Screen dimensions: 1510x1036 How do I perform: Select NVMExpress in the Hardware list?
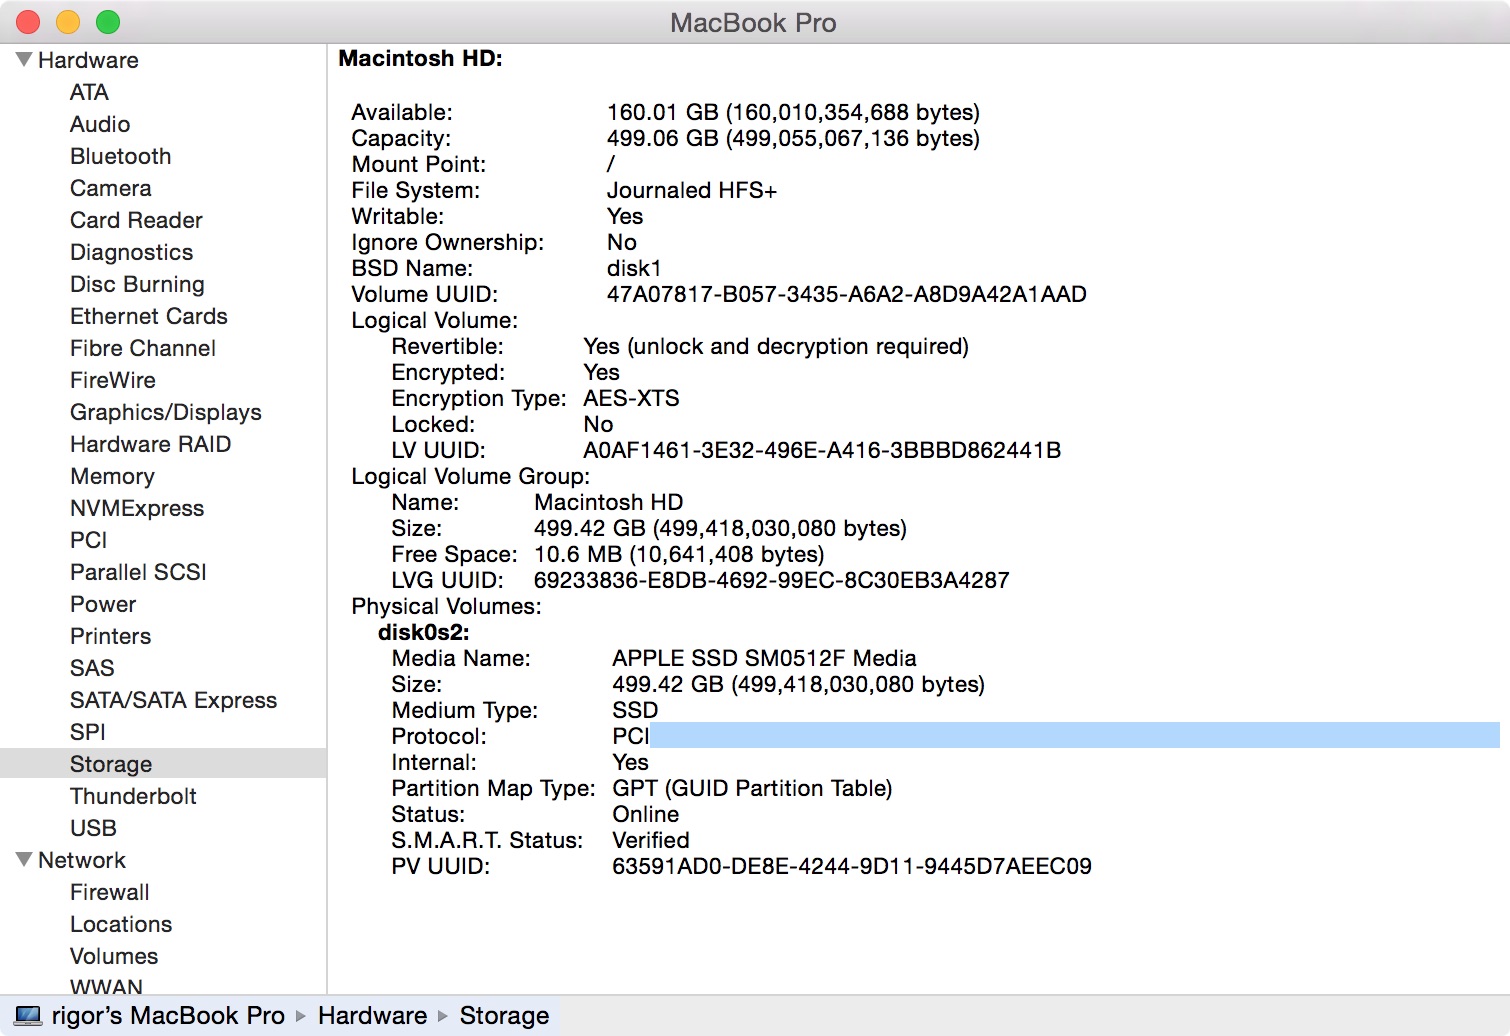[x=137, y=508]
